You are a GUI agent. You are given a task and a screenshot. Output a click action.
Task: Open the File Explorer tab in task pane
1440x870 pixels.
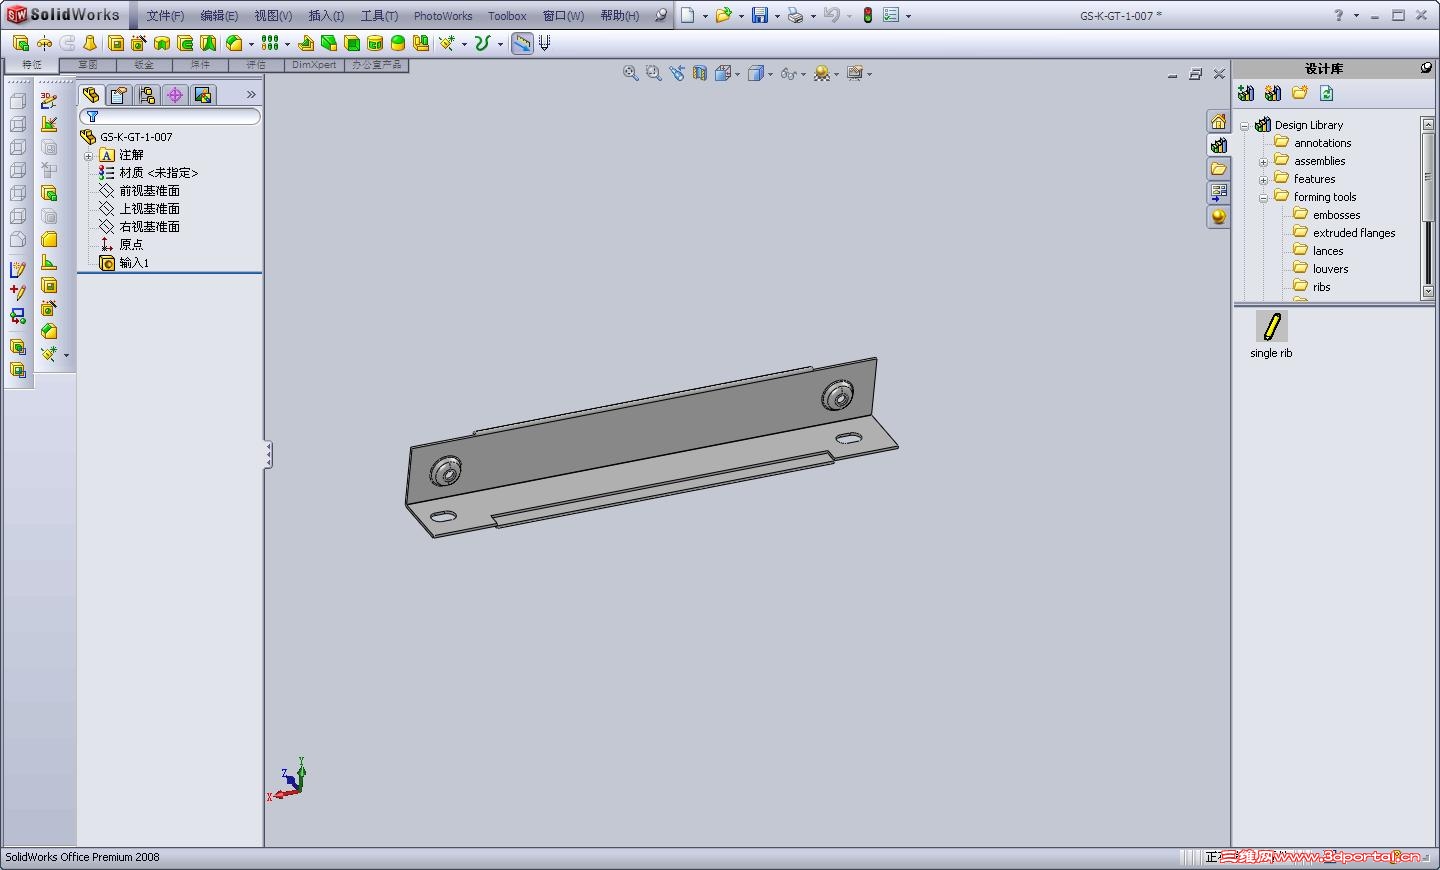click(x=1219, y=169)
